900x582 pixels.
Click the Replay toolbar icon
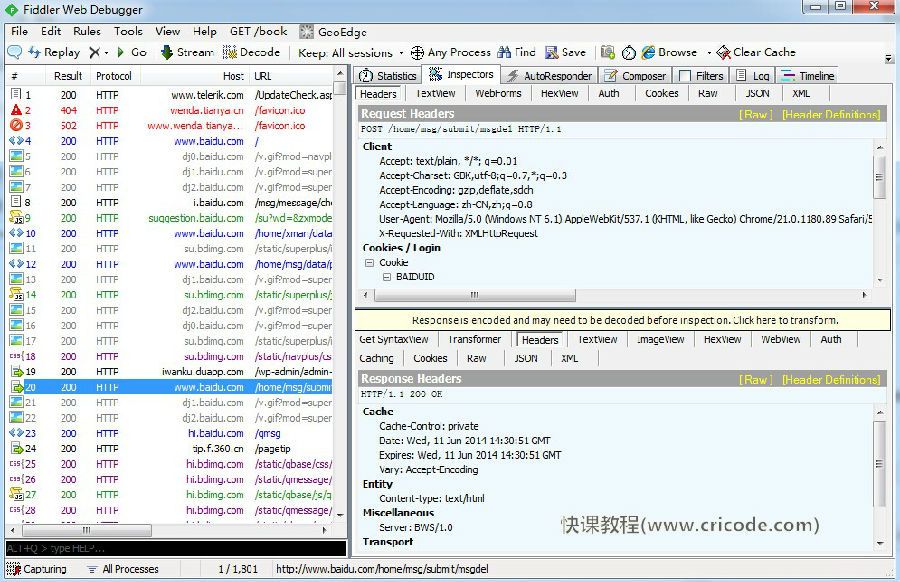(x=35, y=52)
